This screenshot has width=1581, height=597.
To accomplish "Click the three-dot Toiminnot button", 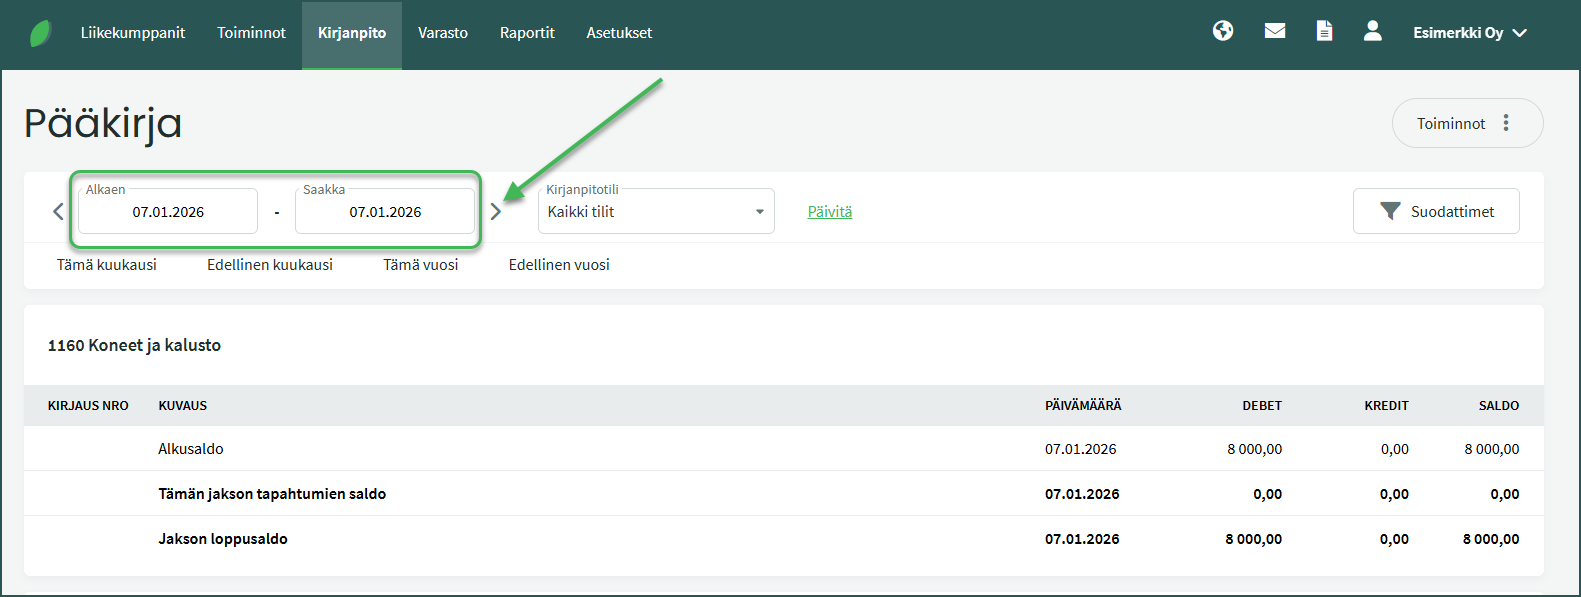I will coord(1466,123).
